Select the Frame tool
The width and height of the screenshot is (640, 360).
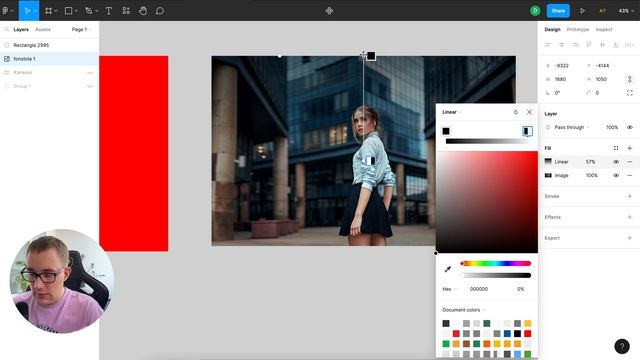49,11
